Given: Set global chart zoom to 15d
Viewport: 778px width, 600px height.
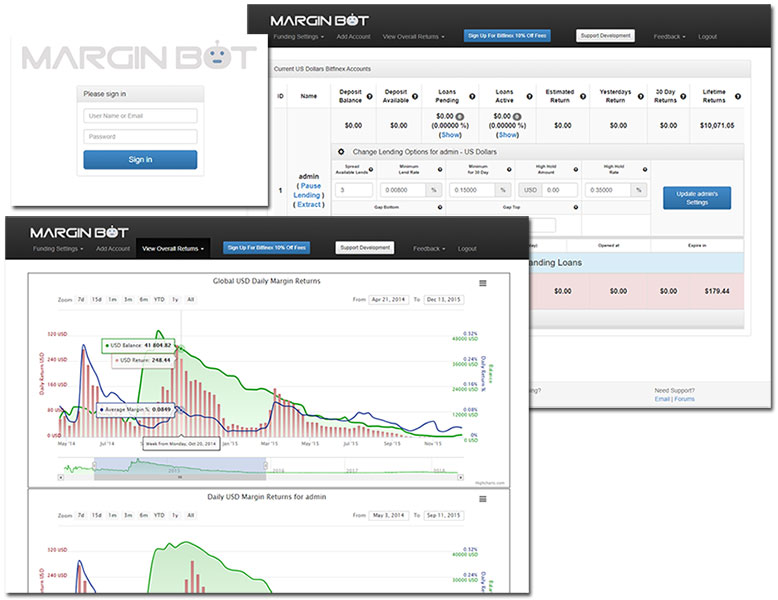Looking at the screenshot, I should click(96, 300).
